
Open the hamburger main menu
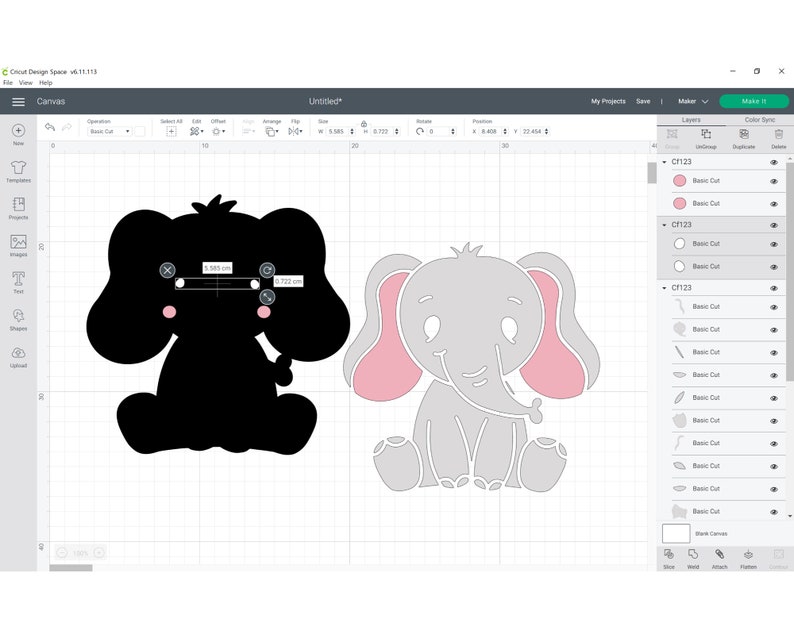coord(18,102)
